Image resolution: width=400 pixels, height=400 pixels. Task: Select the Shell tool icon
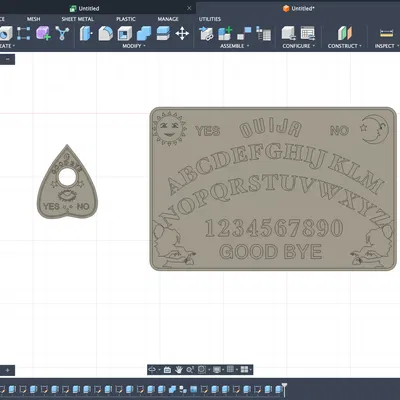coord(125,33)
